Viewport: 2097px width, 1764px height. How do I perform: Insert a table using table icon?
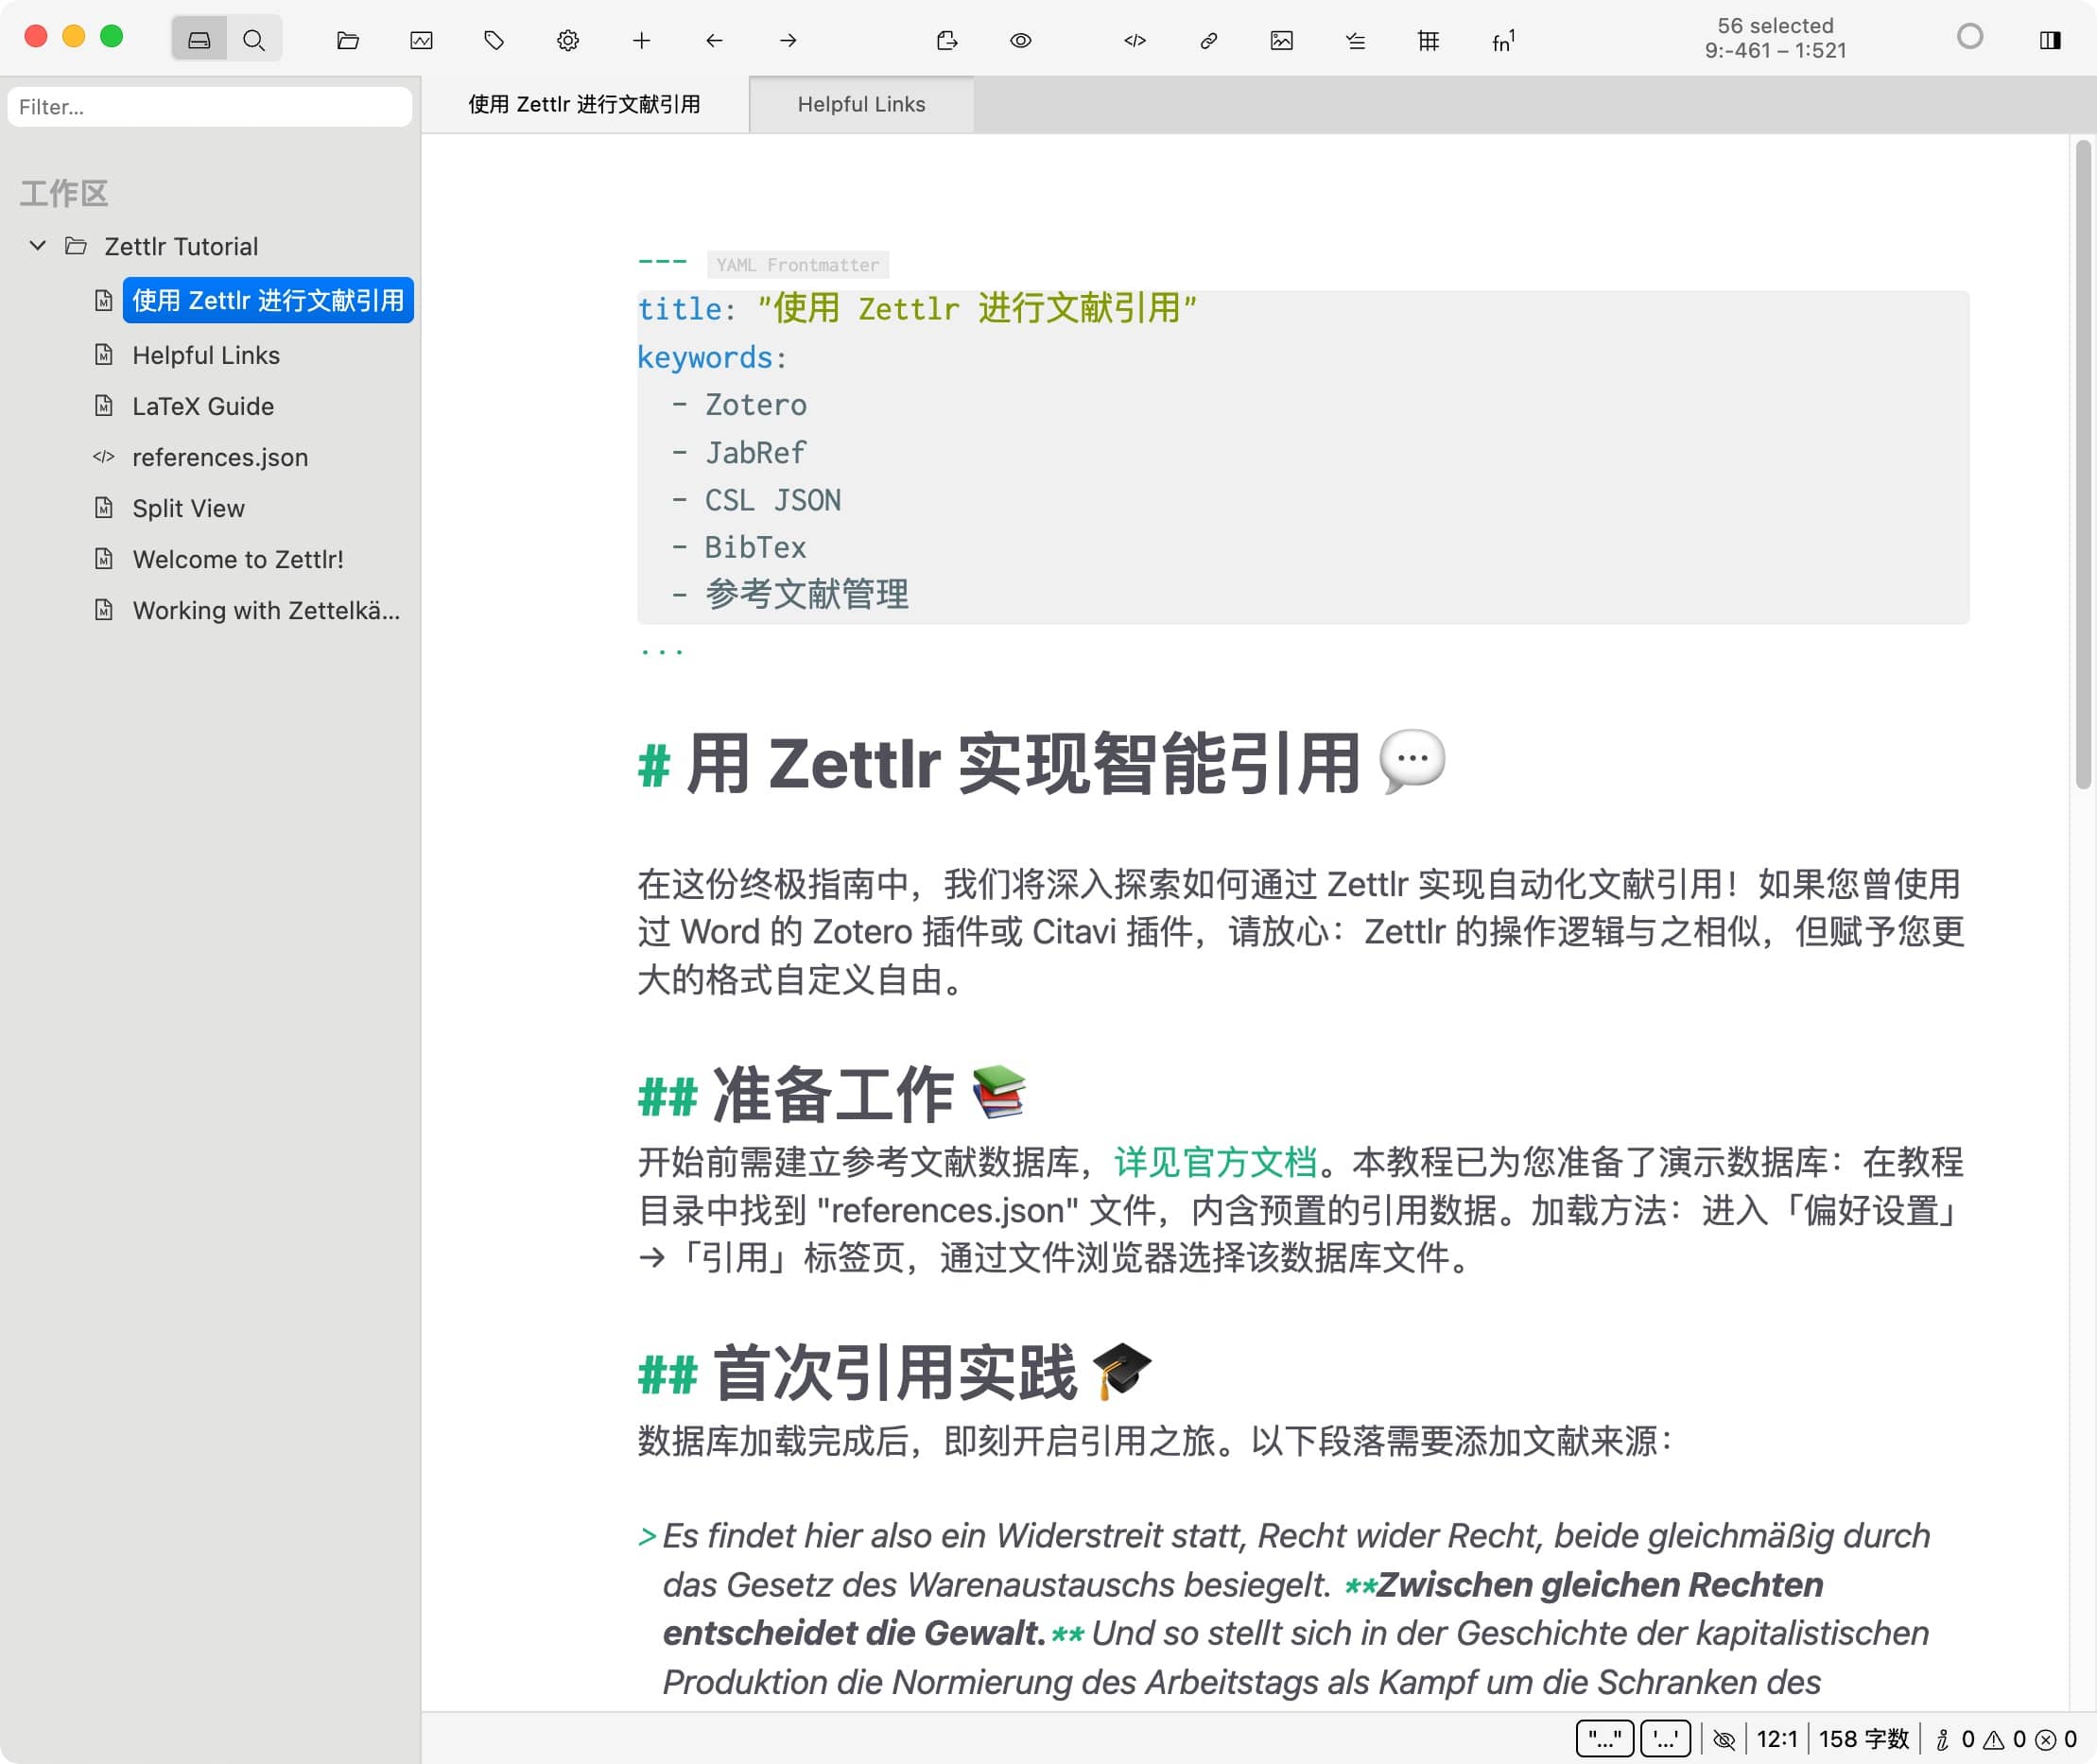click(x=1428, y=40)
